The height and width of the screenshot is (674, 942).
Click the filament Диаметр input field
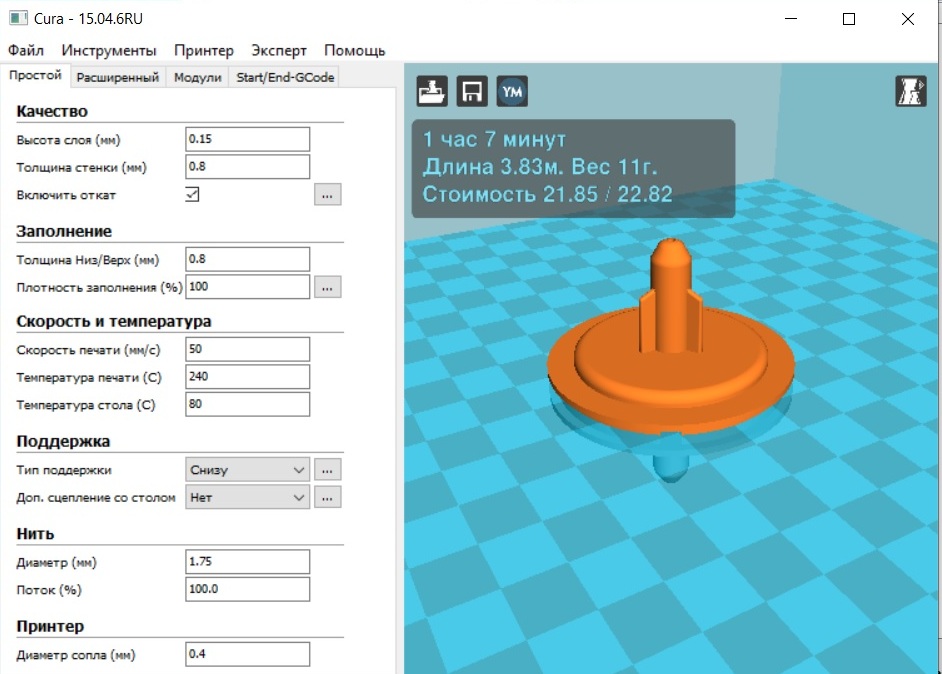pyautogui.click(x=248, y=562)
